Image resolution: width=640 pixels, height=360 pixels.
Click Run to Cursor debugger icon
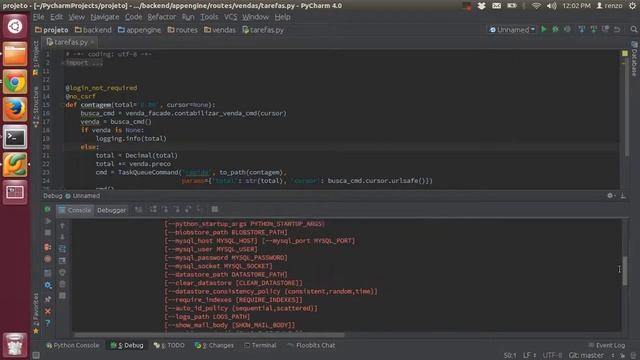coord(200,210)
